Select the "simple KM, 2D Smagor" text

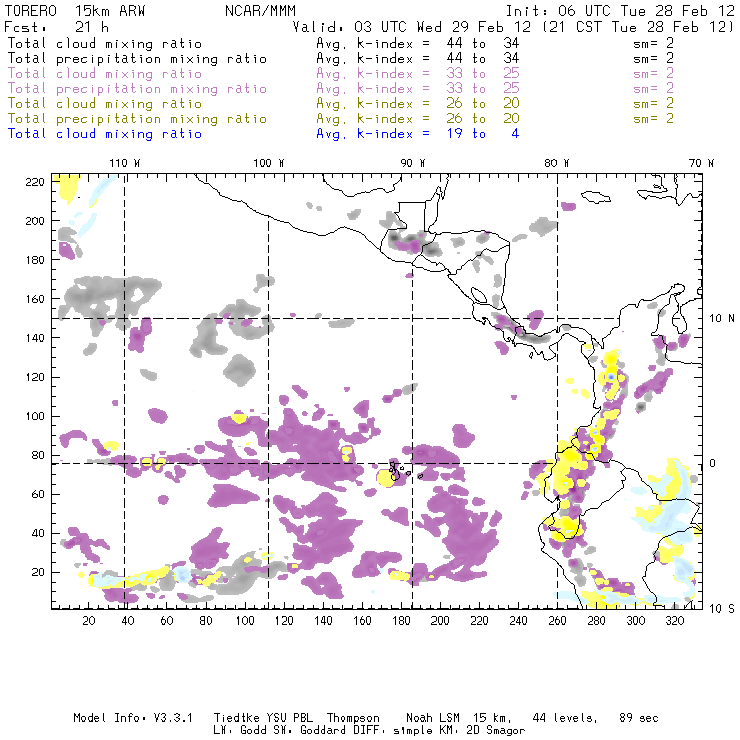pos(459,731)
